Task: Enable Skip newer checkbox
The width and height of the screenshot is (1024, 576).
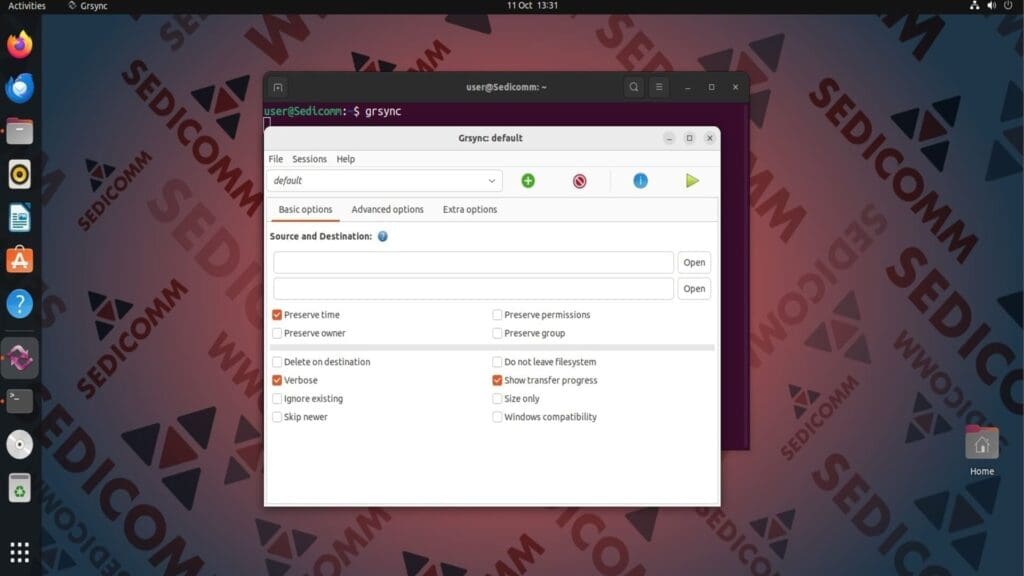Action: click(277, 417)
